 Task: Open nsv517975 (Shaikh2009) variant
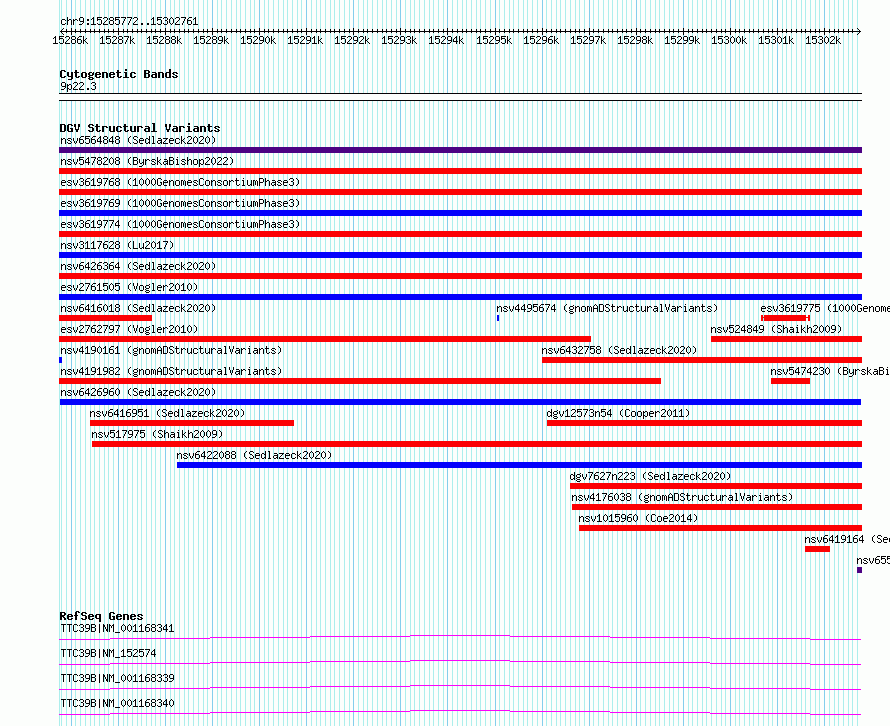[157, 434]
